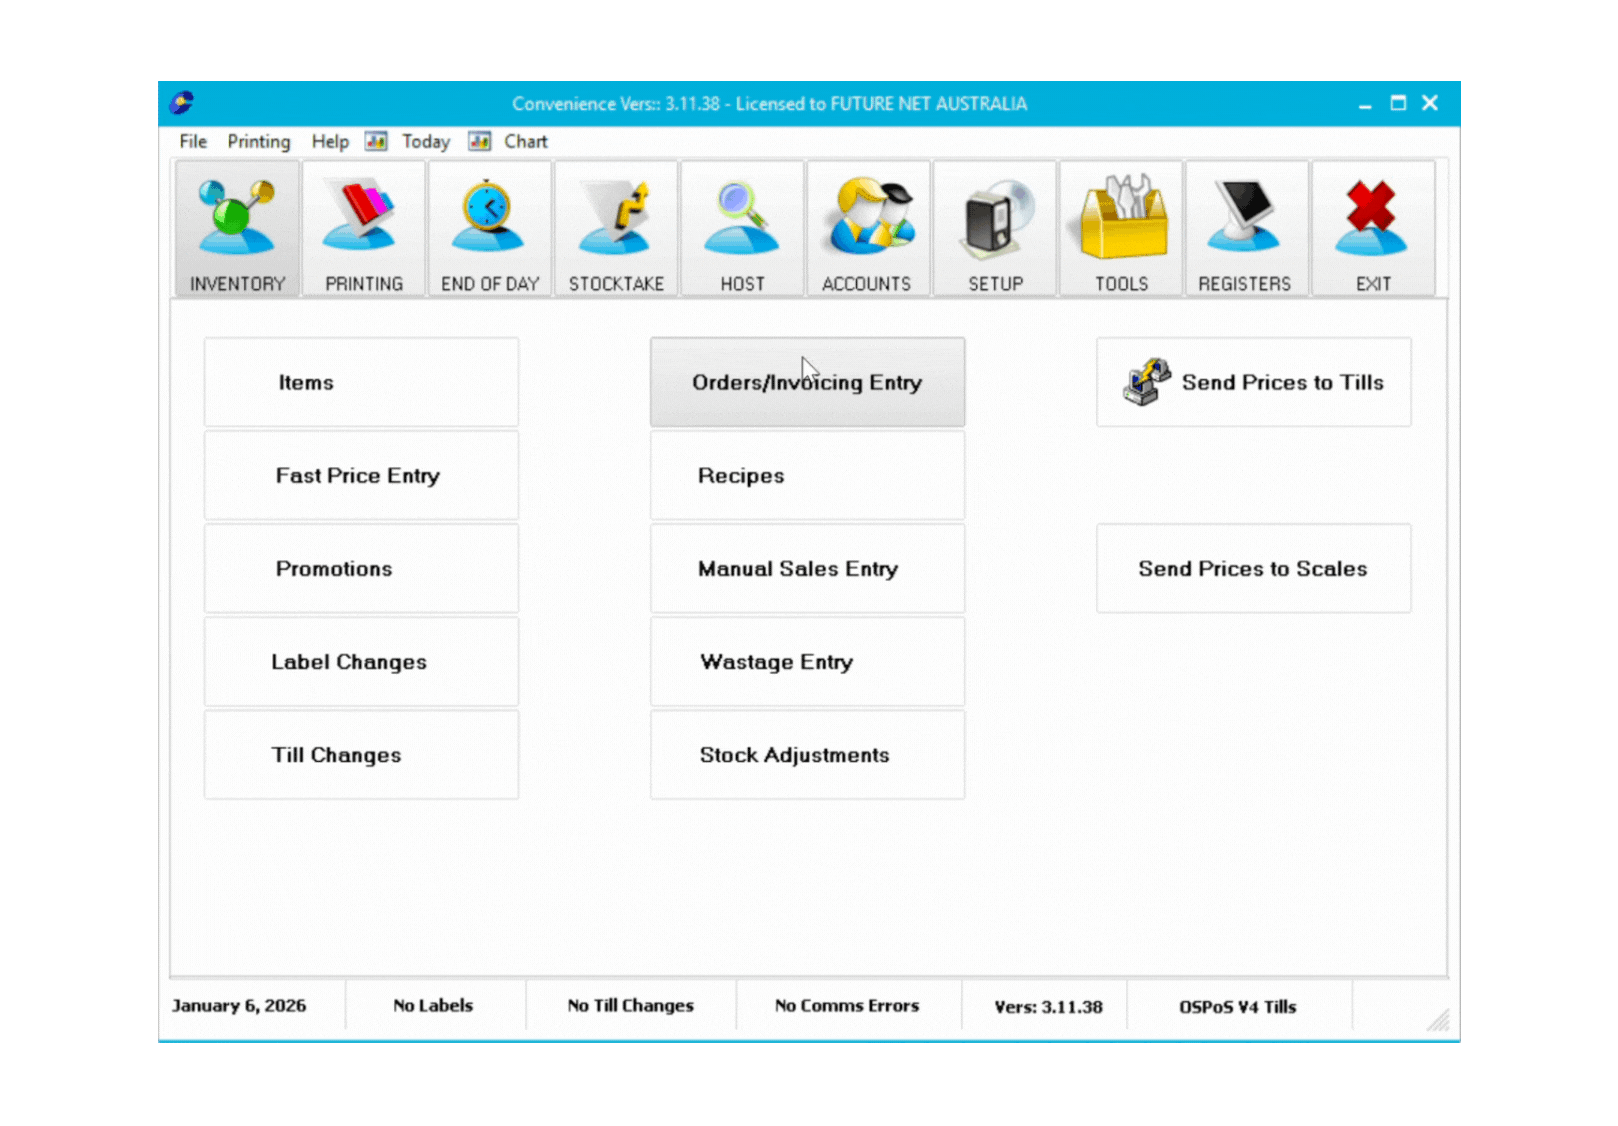Select the Printing toolbar icon
The image size is (1618, 1126).
362,228
